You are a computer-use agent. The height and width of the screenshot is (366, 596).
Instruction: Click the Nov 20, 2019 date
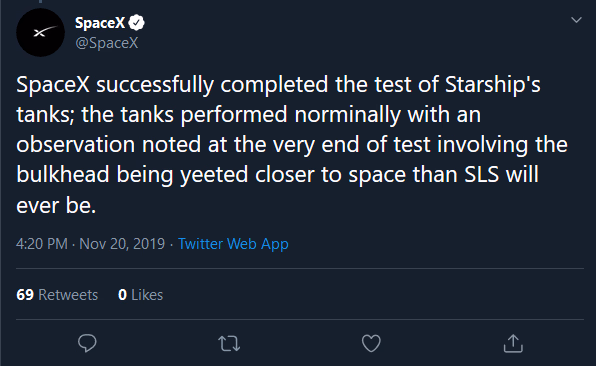pos(122,244)
